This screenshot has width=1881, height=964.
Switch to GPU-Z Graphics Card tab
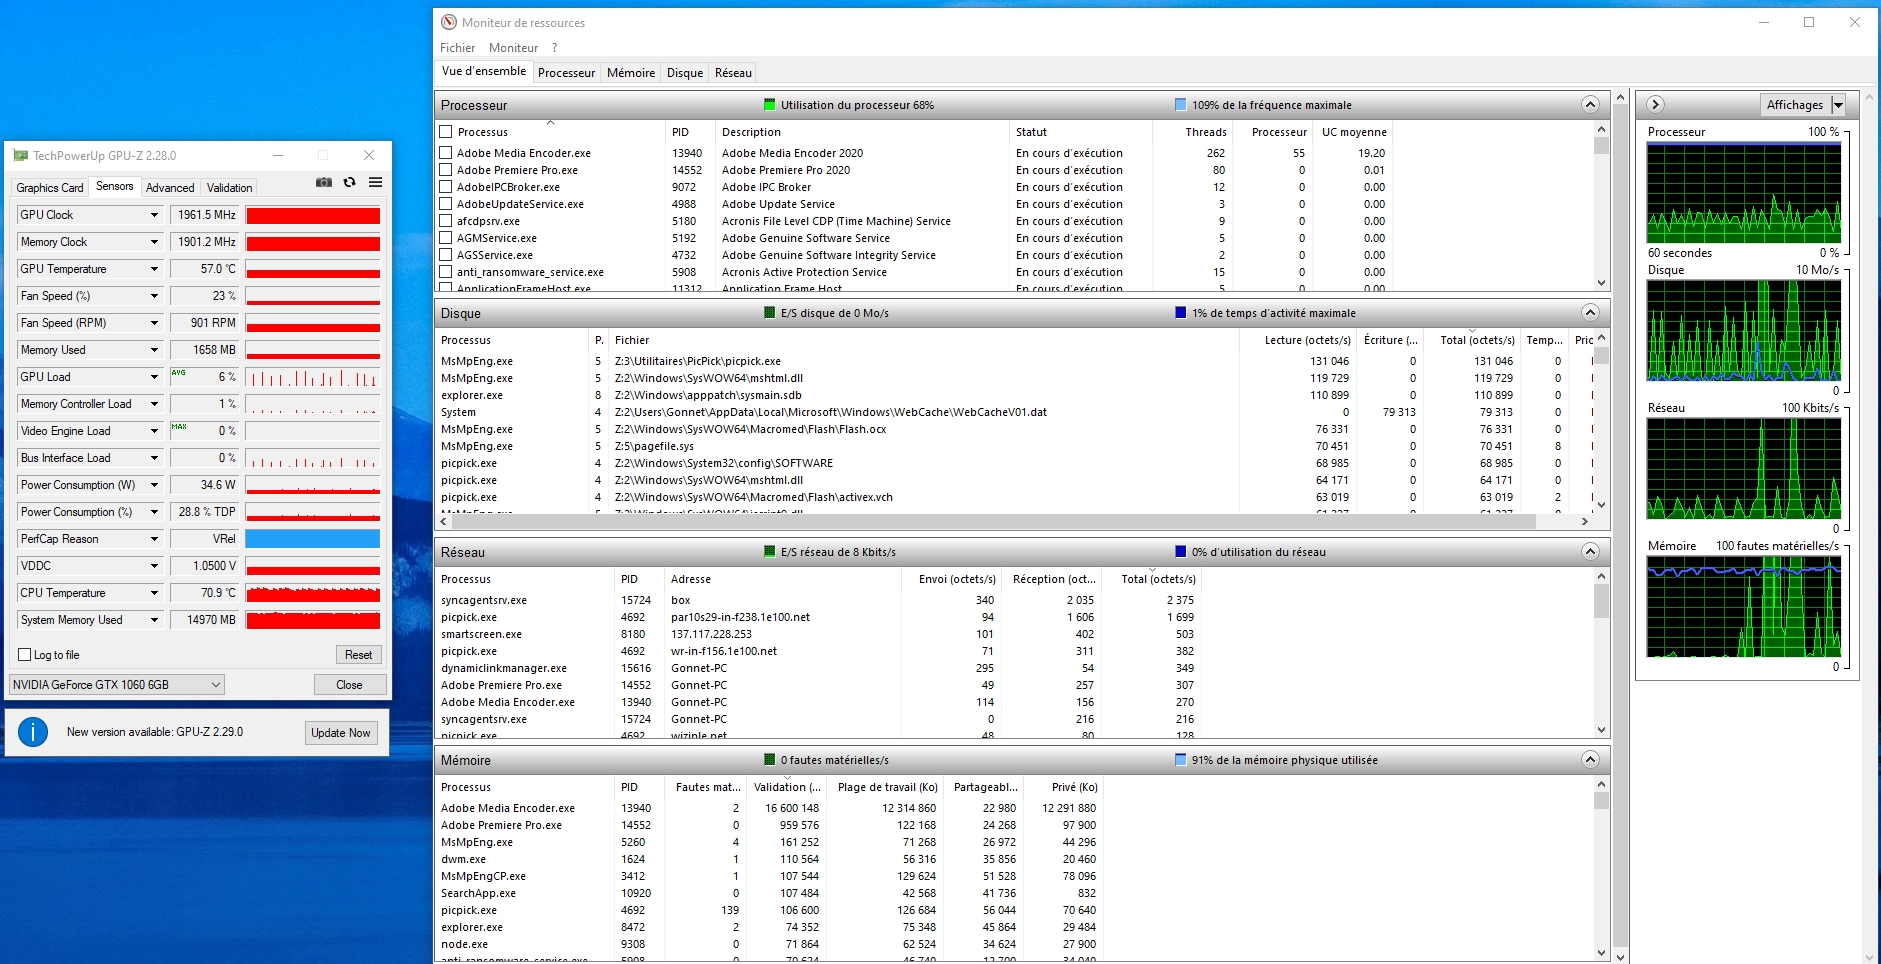pos(50,188)
